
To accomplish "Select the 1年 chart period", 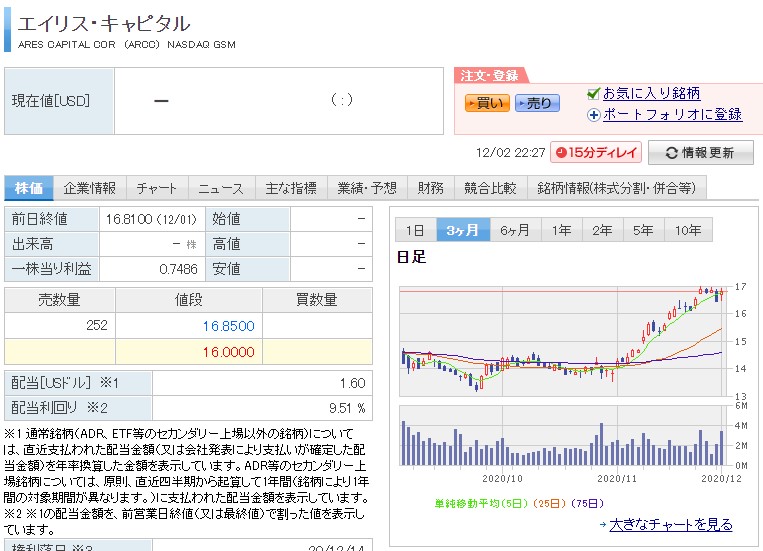I will click(562, 230).
